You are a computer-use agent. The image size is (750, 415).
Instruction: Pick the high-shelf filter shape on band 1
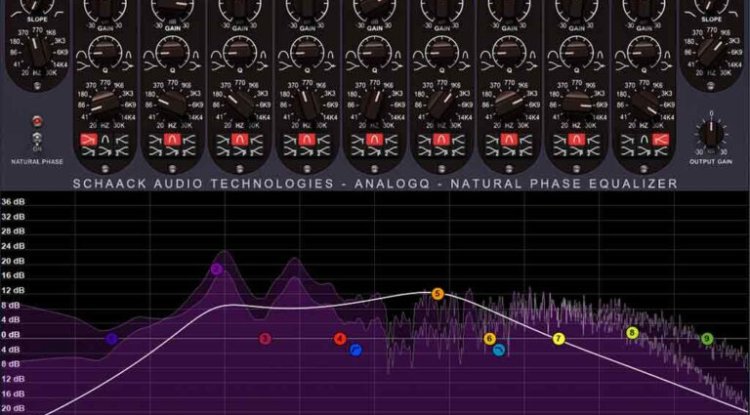point(120,140)
